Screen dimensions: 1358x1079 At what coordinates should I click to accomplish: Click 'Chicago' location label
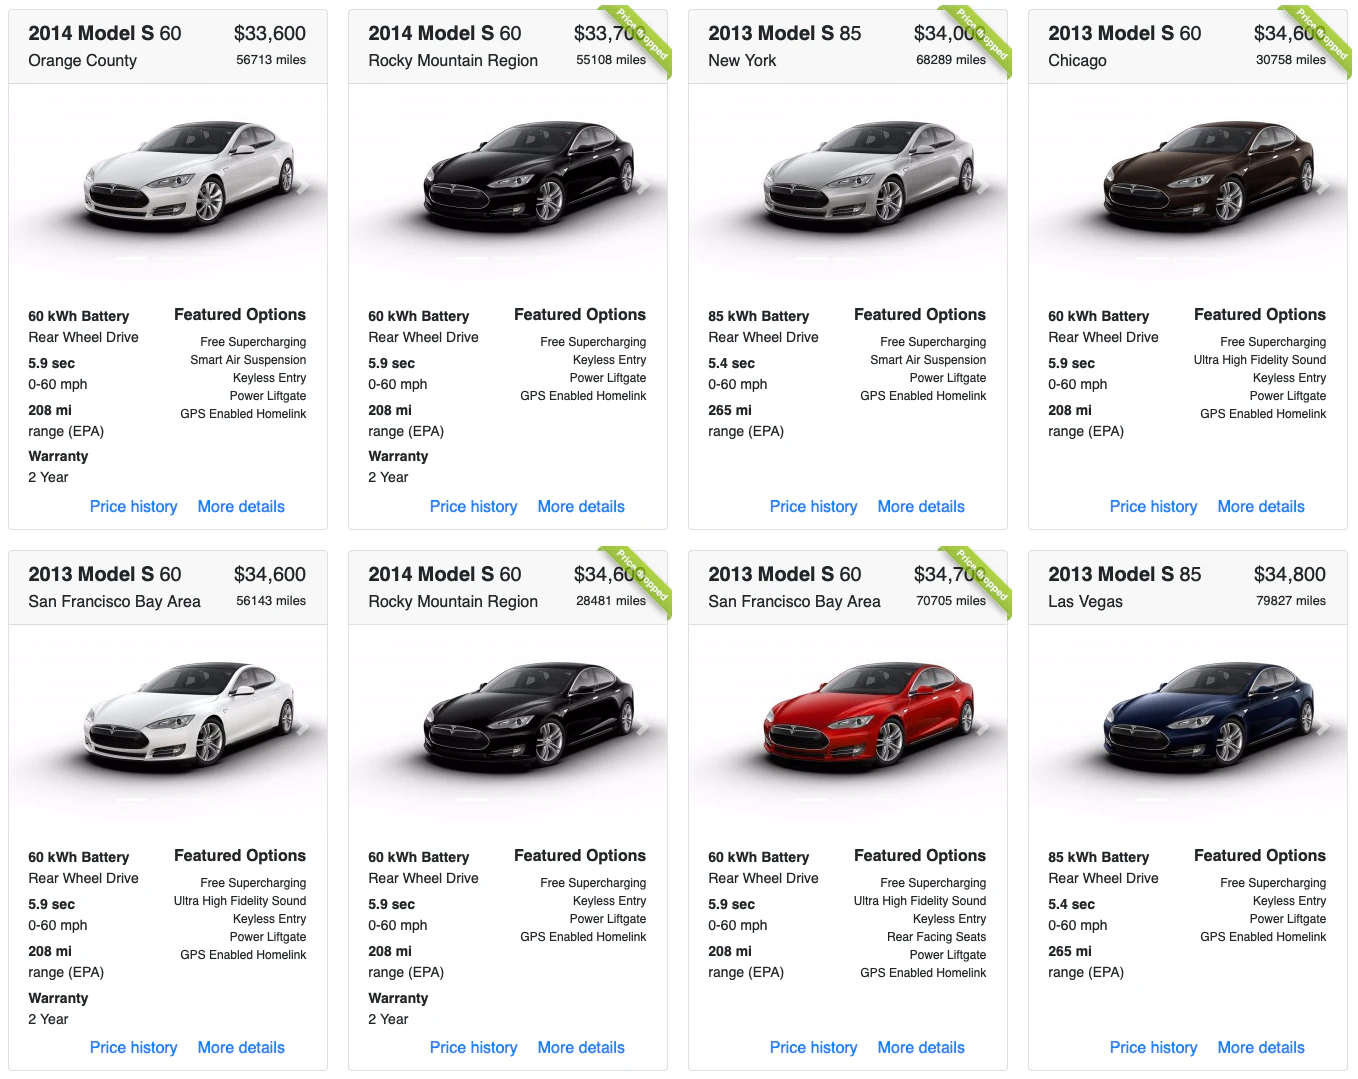coord(1077,60)
